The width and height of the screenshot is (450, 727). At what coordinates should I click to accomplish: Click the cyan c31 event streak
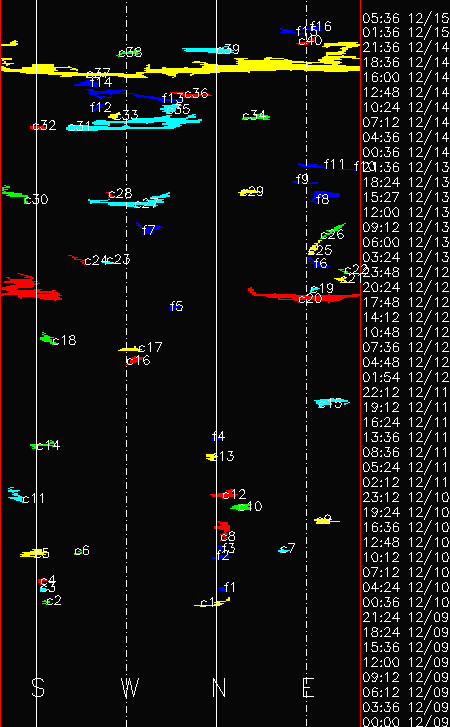pyautogui.click(x=134, y=123)
